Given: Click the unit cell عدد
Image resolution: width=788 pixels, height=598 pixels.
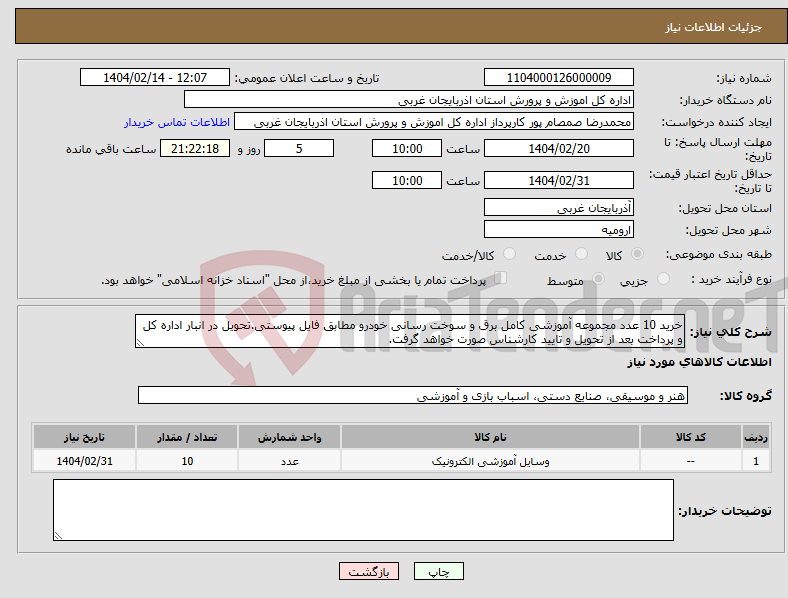Looking at the screenshot, I should point(289,461).
